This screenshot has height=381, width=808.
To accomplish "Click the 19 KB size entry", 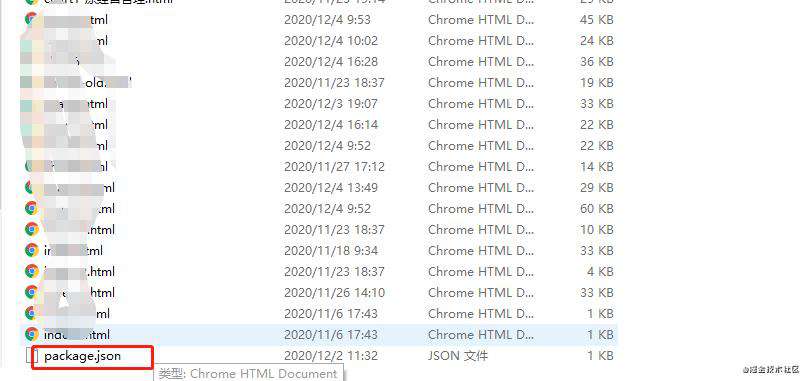I will pos(597,82).
